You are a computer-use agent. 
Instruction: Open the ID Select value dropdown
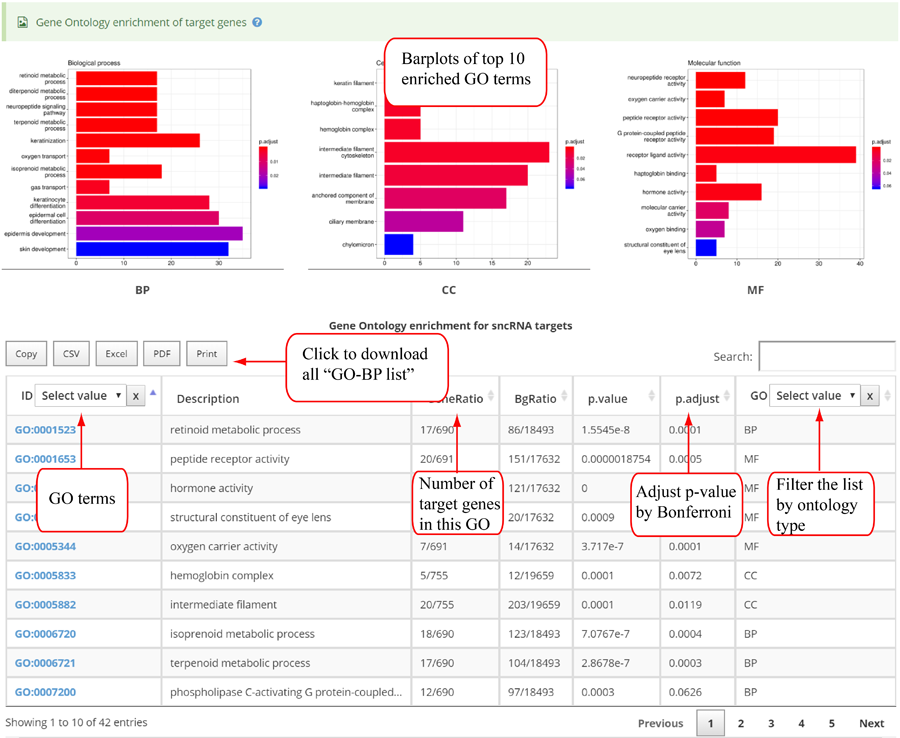tap(80, 396)
